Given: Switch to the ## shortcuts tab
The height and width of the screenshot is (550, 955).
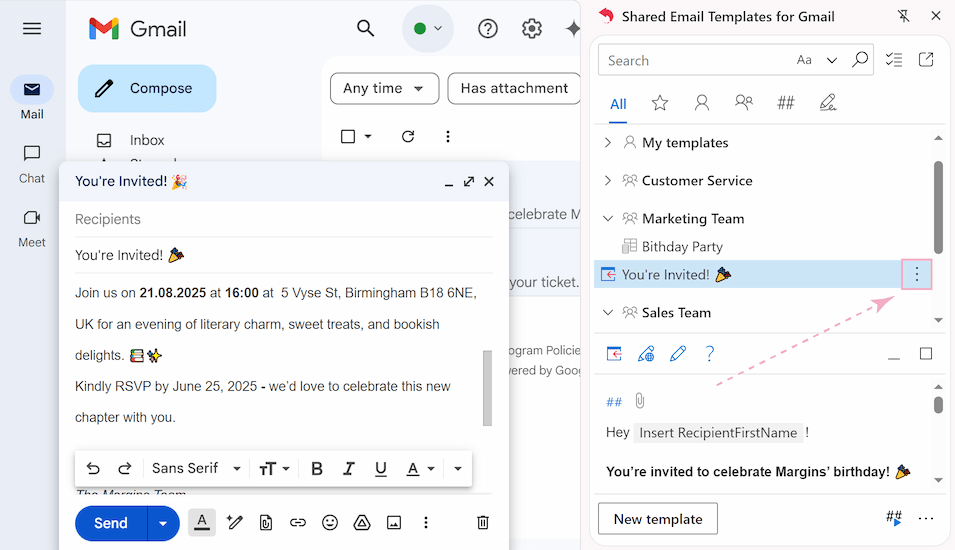Looking at the screenshot, I should click(x=786, y=102).
